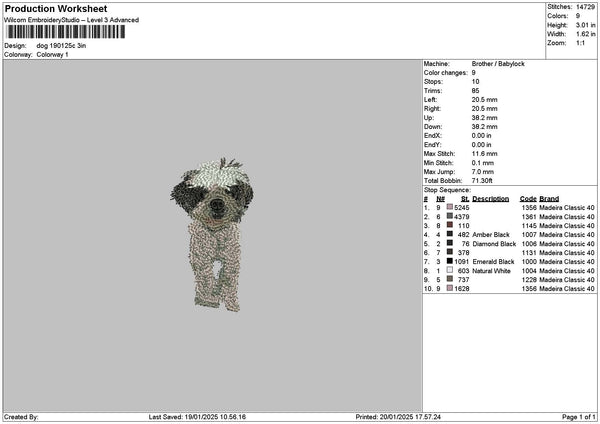The width and height of the screenshot is (600, 424).
Task: Select the Stitches count 14729
Action: pyautogui.click(x=585, y=7)
